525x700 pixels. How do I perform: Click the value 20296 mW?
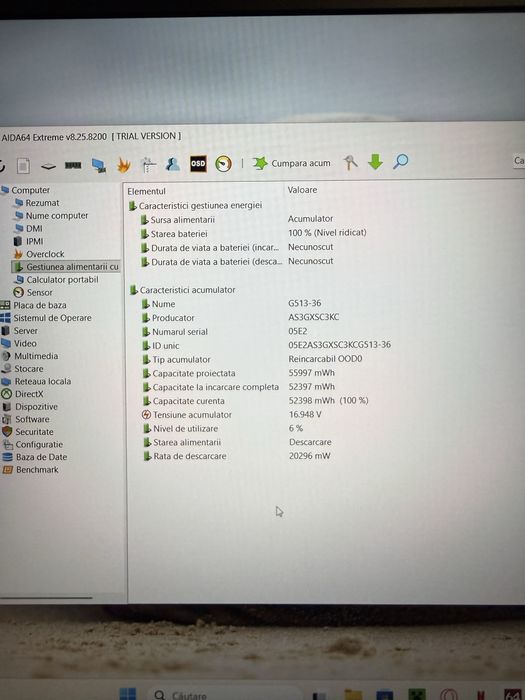click(309, 456)
